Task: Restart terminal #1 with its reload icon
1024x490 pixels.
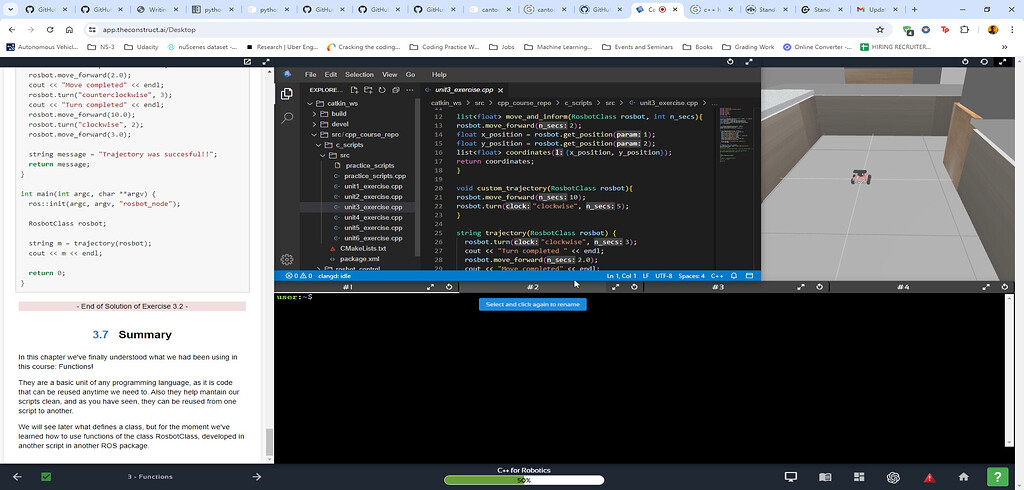Action: (449, 287)
